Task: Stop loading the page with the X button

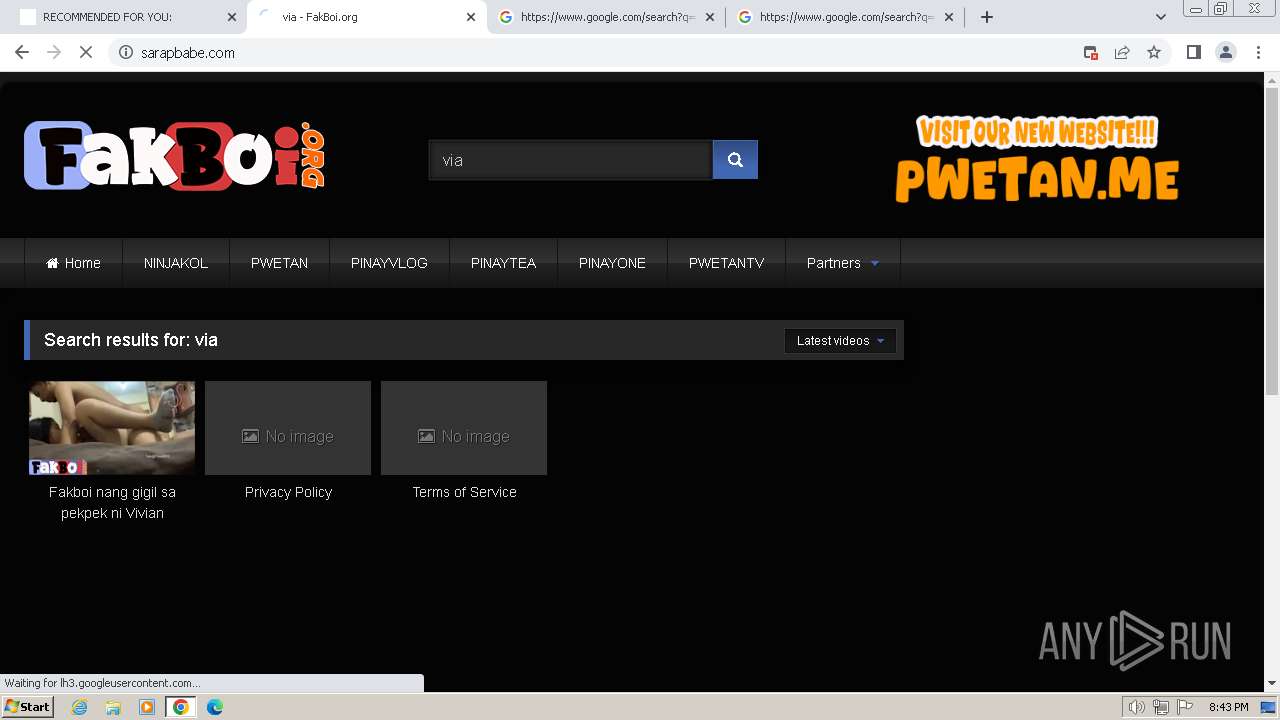Action: tap(86, 53)
